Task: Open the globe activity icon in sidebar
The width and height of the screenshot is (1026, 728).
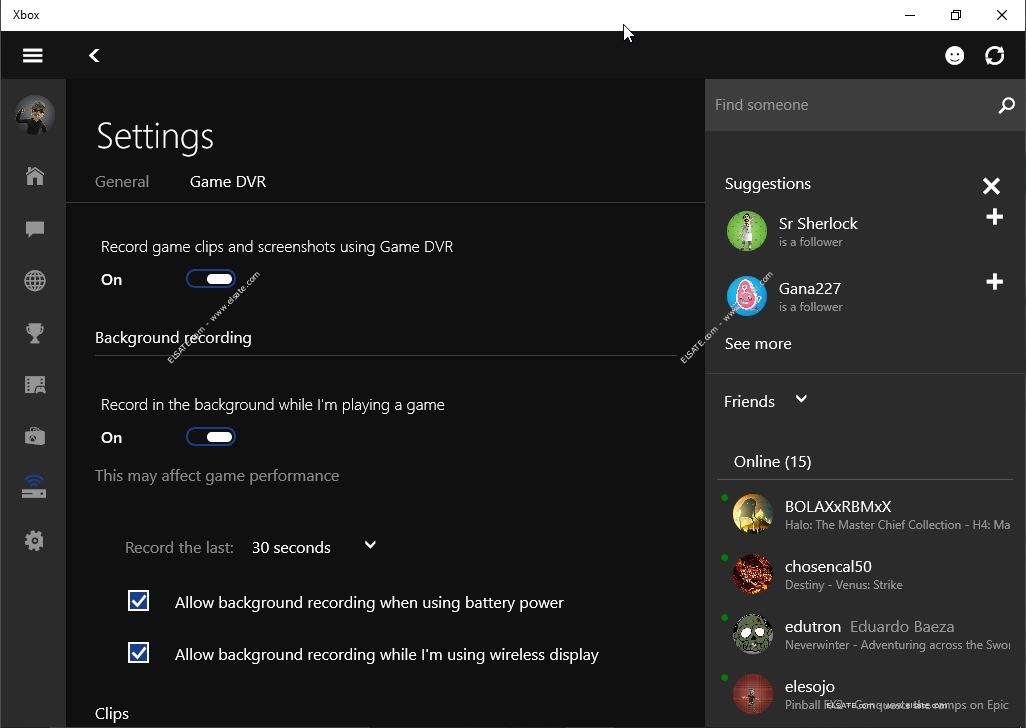Action: pyautogui.click(x=35, y=281)
